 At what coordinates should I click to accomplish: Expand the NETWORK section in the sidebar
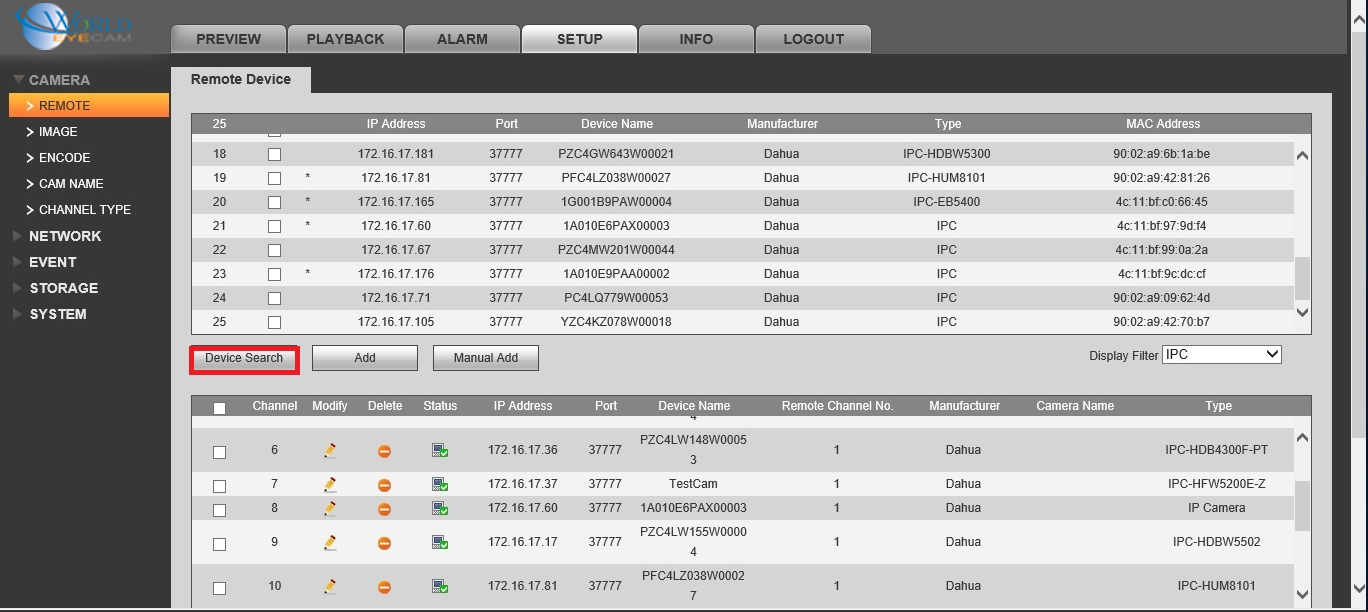point(65,236)
